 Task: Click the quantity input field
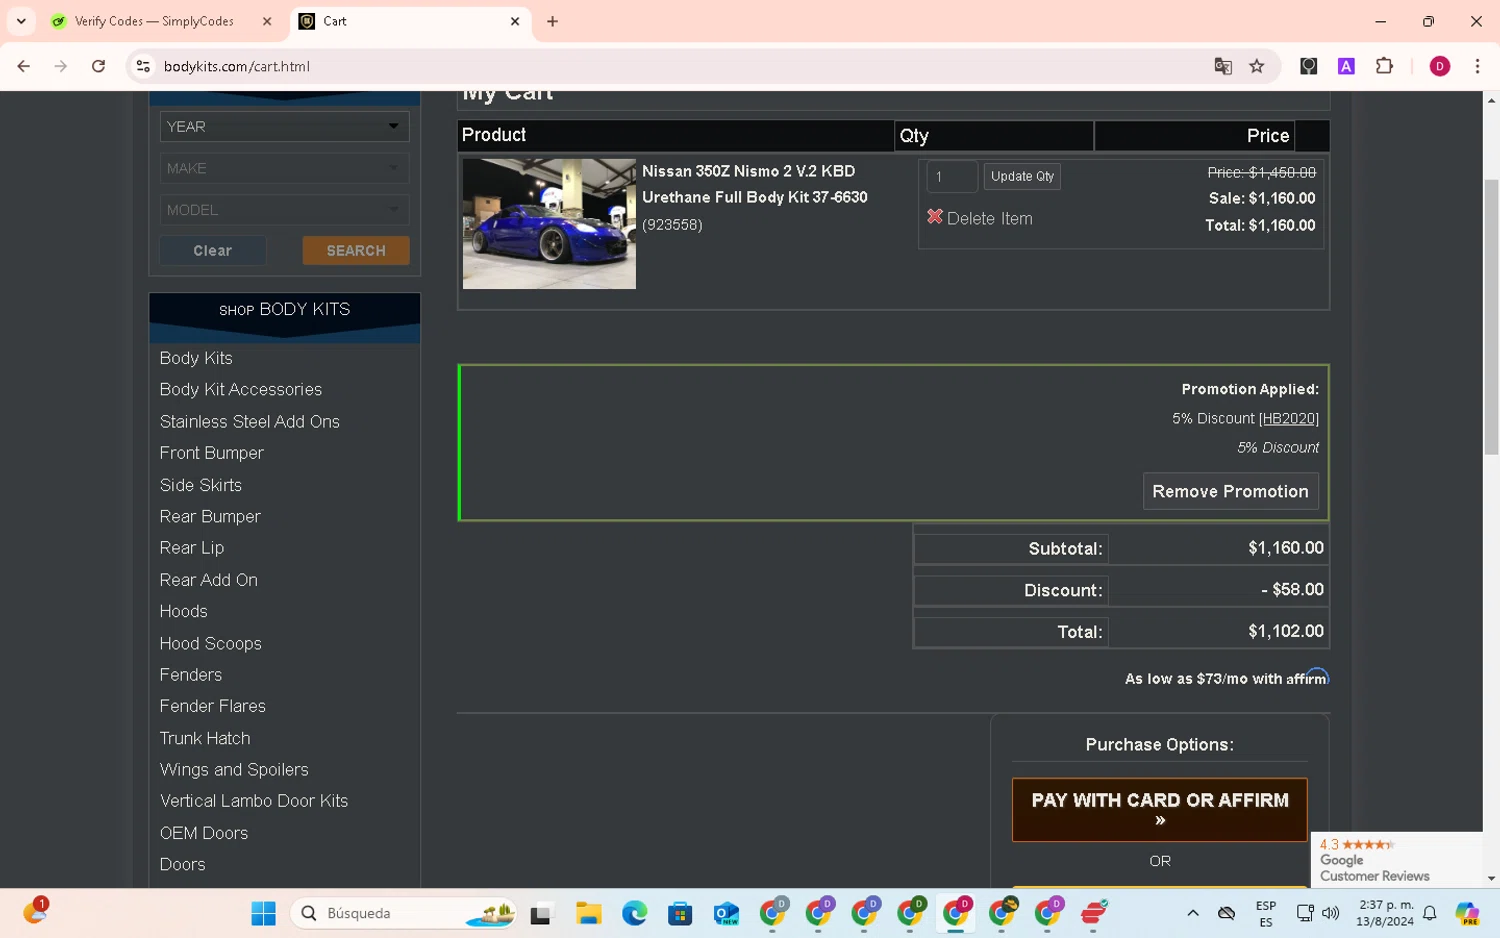click(951, 176)
